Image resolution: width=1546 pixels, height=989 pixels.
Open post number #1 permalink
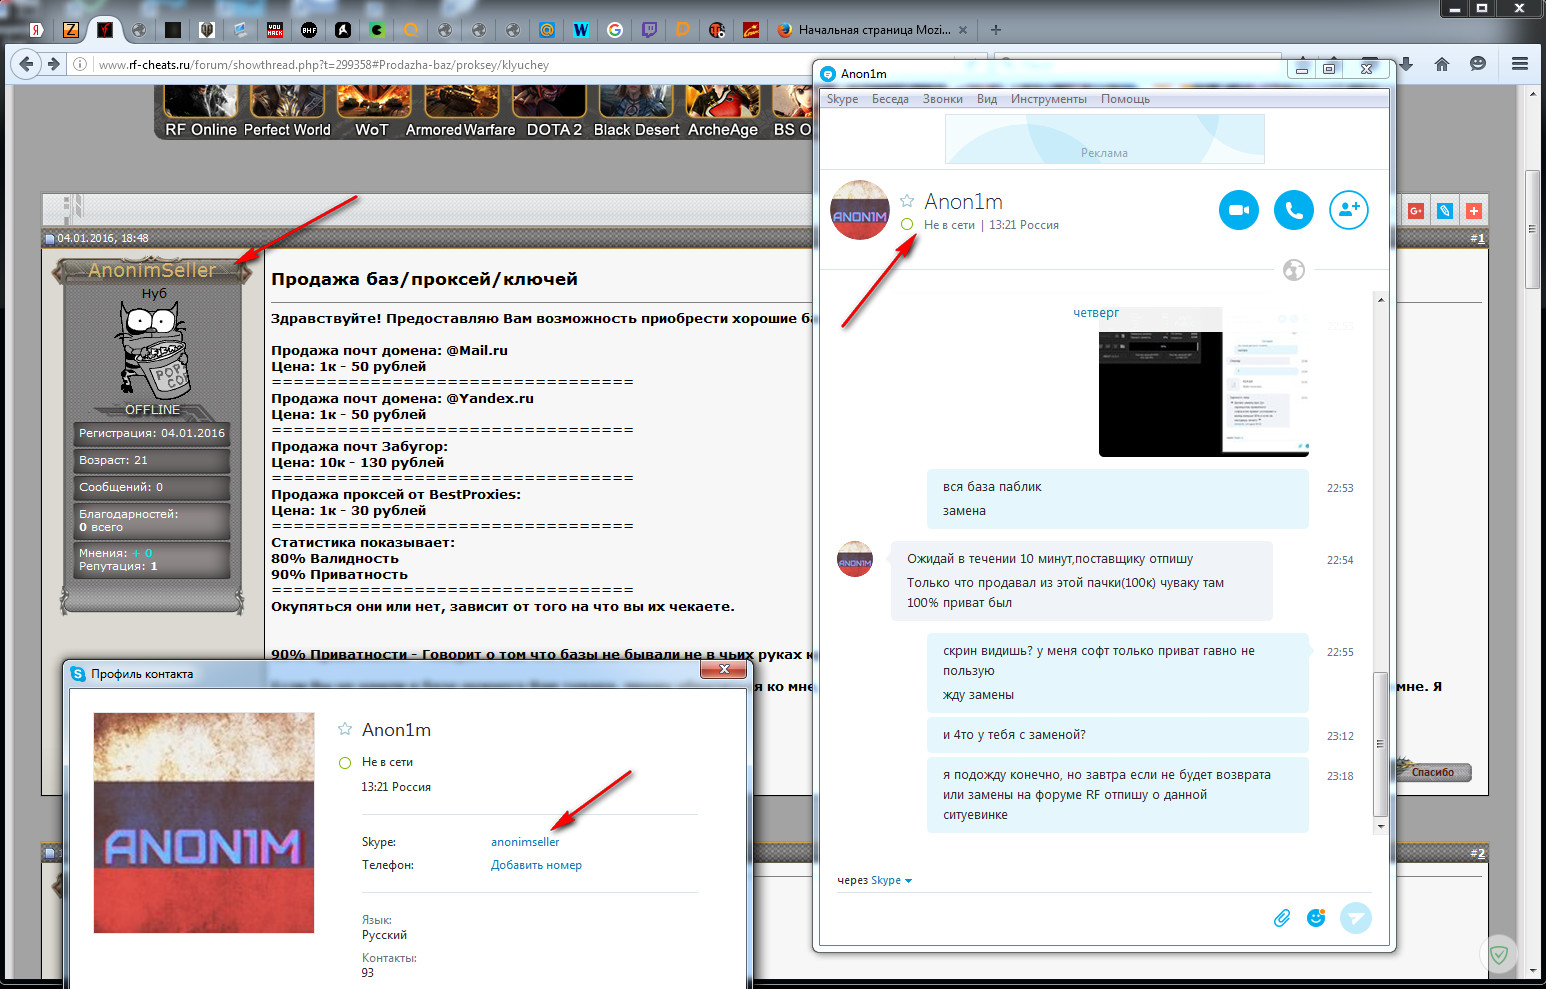click(1478, 238)
